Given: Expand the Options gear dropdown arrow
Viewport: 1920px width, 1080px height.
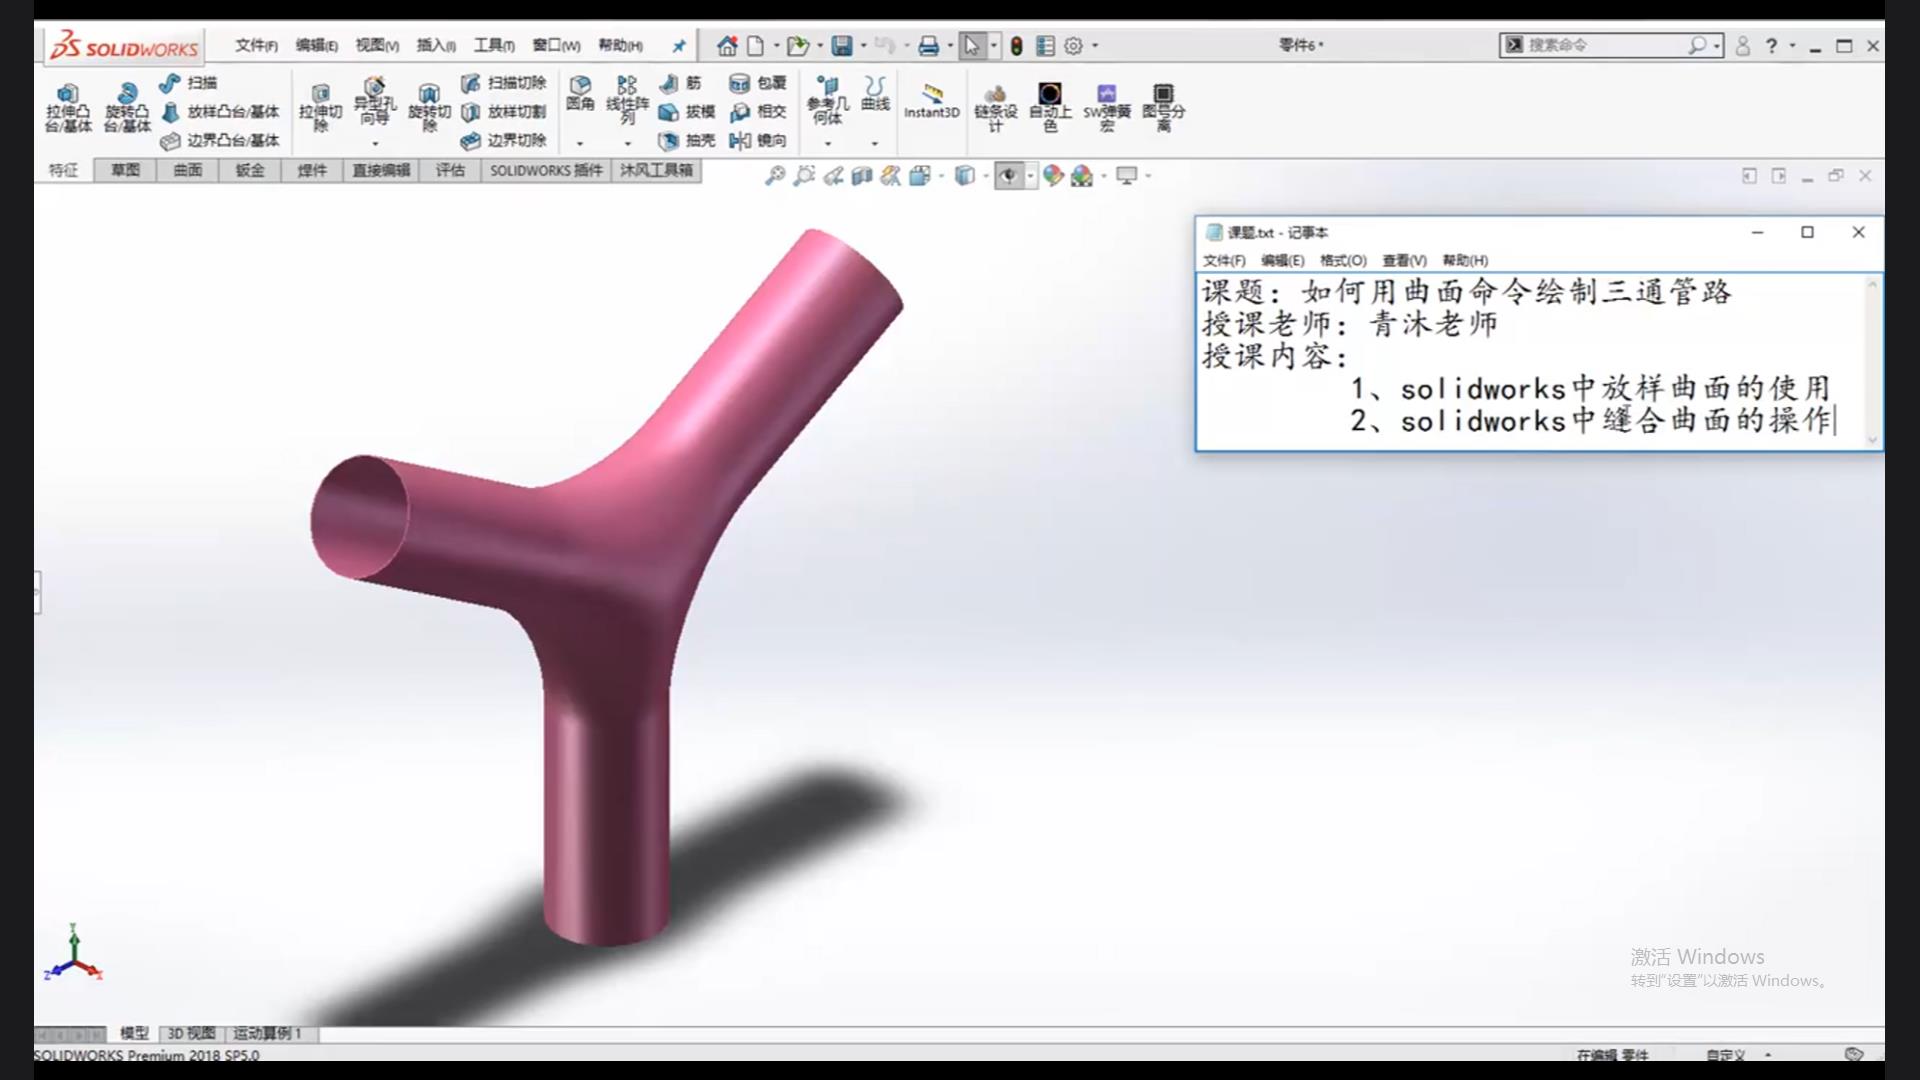Looking at the screenshot, I should pyautogui.click(x=1095, y=46).
